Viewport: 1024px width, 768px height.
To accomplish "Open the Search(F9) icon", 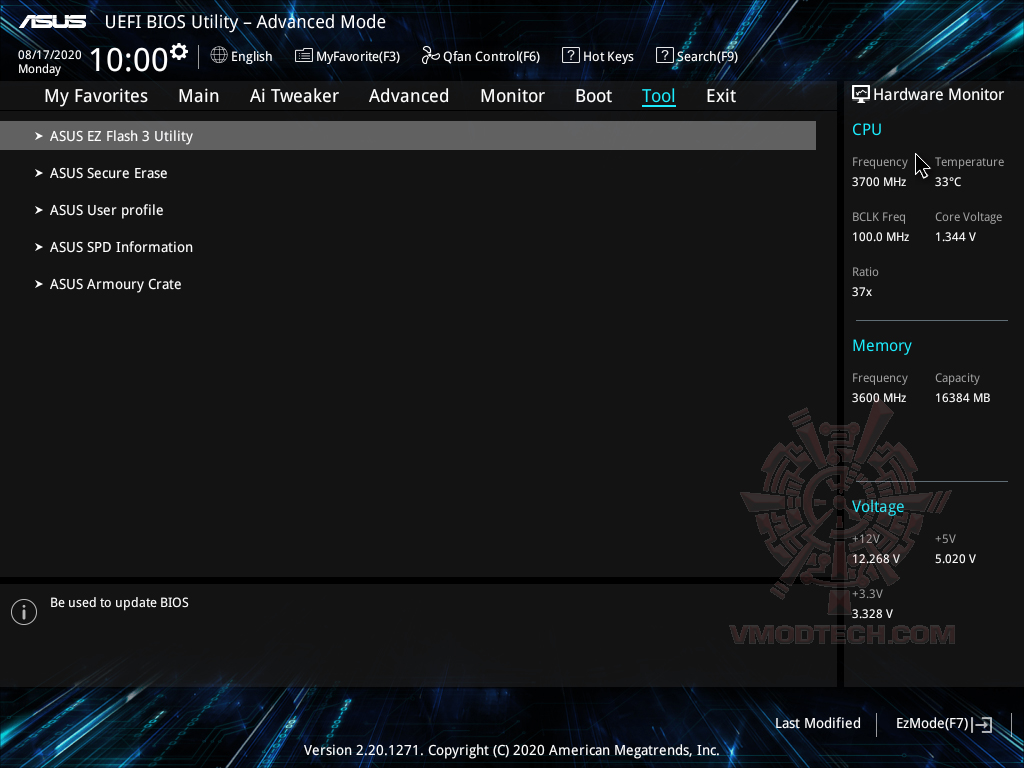I will tap(663, 56).
